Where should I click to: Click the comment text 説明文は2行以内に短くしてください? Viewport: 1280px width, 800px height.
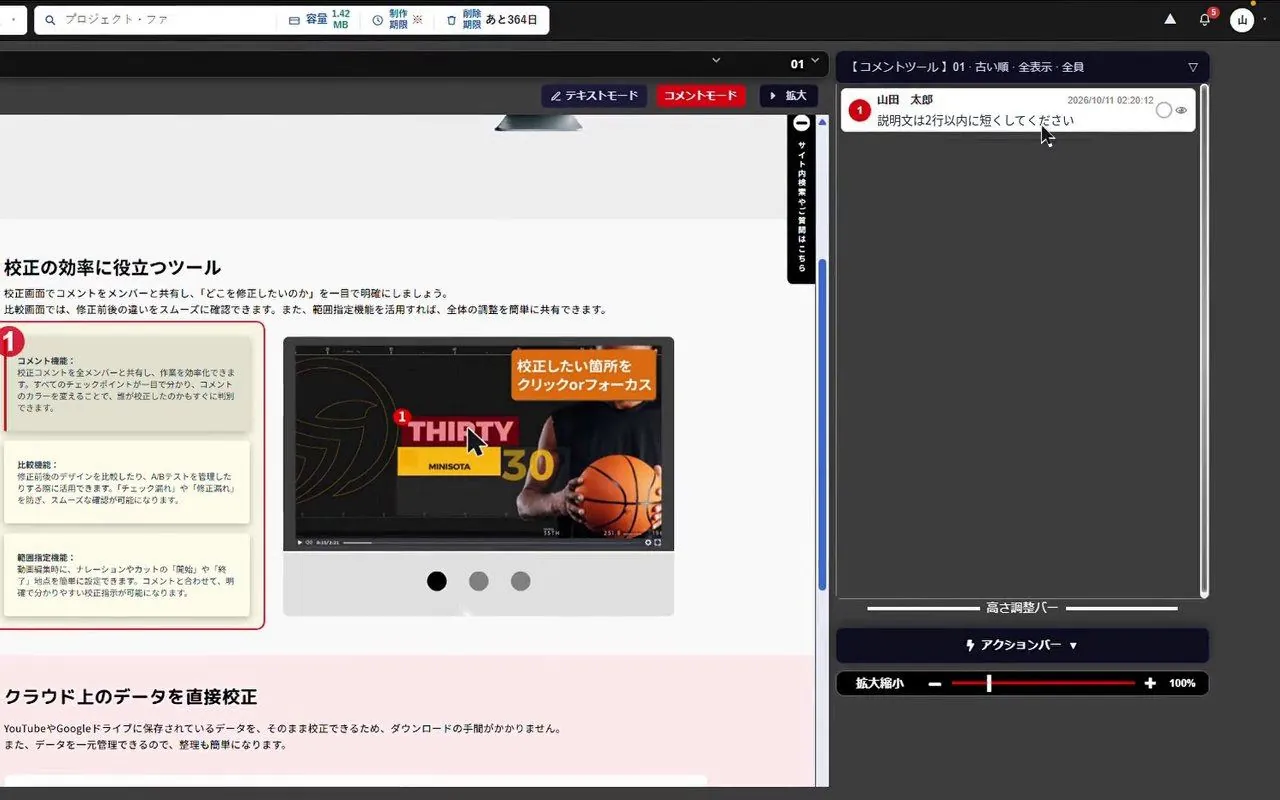976,121
